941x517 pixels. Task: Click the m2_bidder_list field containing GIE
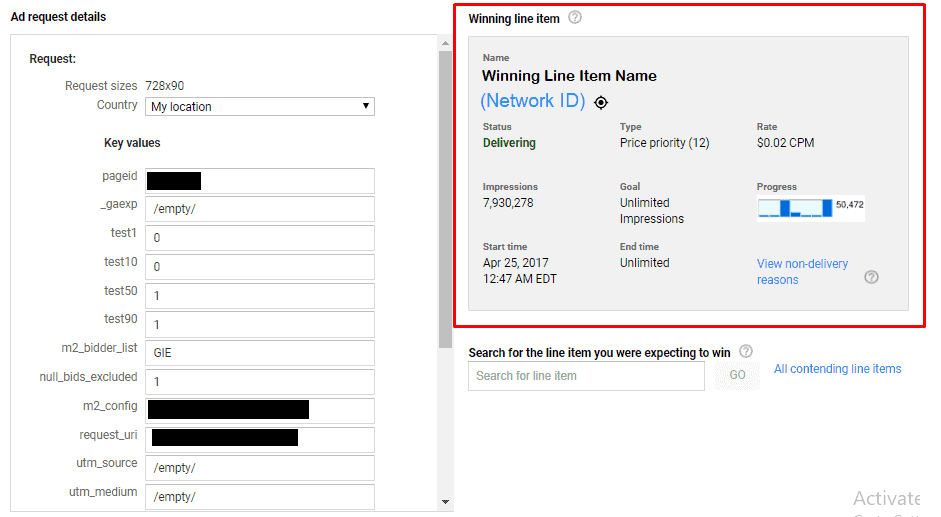coord(260,353)
